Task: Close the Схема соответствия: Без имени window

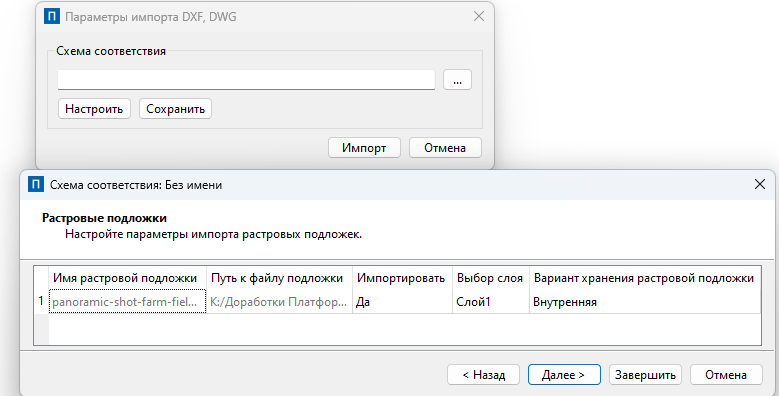Action: [x=760, y=184]
